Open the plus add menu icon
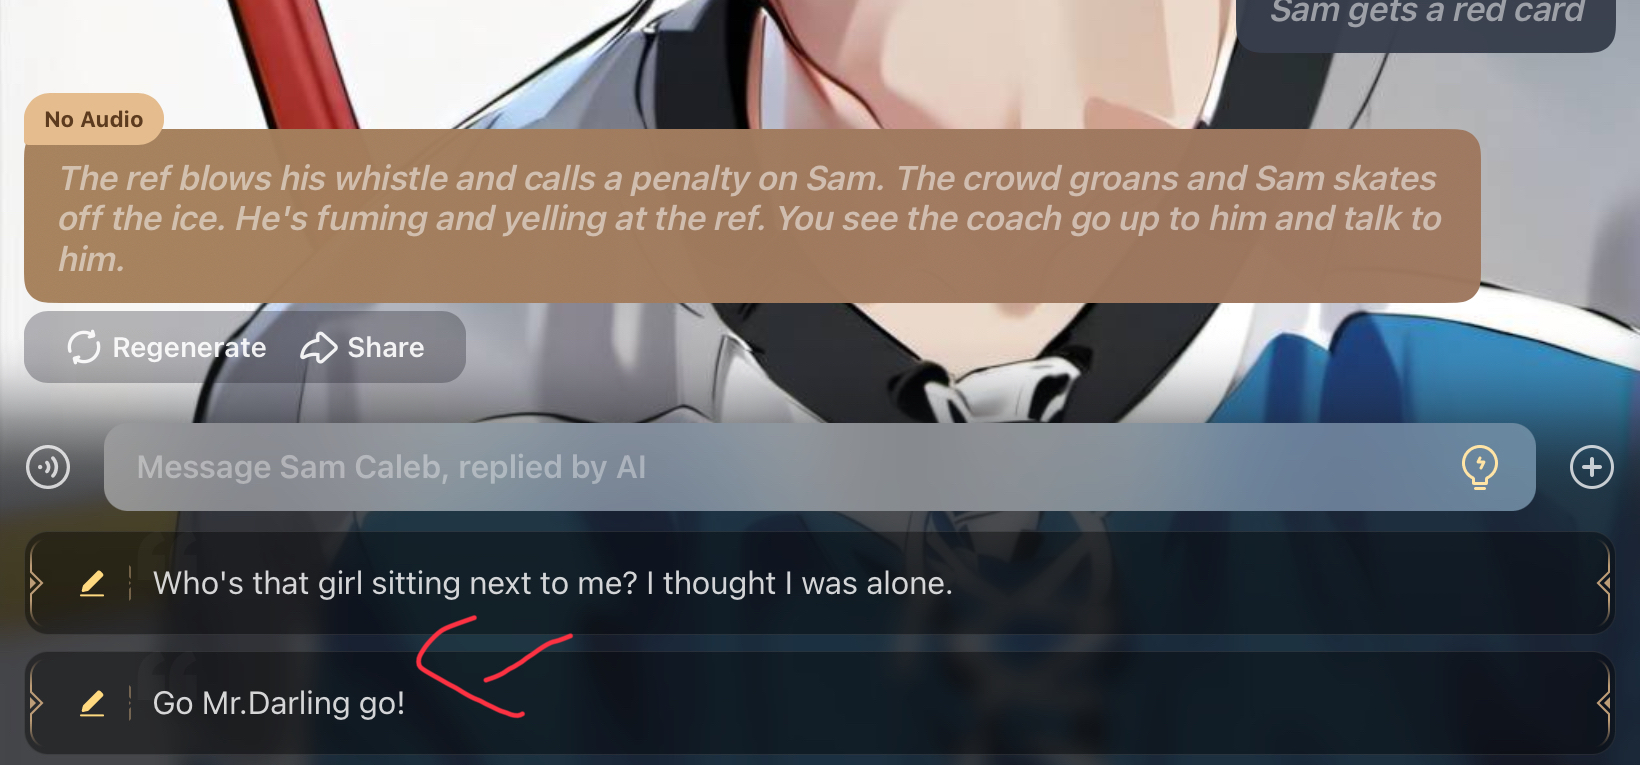 click(1591, 467)
